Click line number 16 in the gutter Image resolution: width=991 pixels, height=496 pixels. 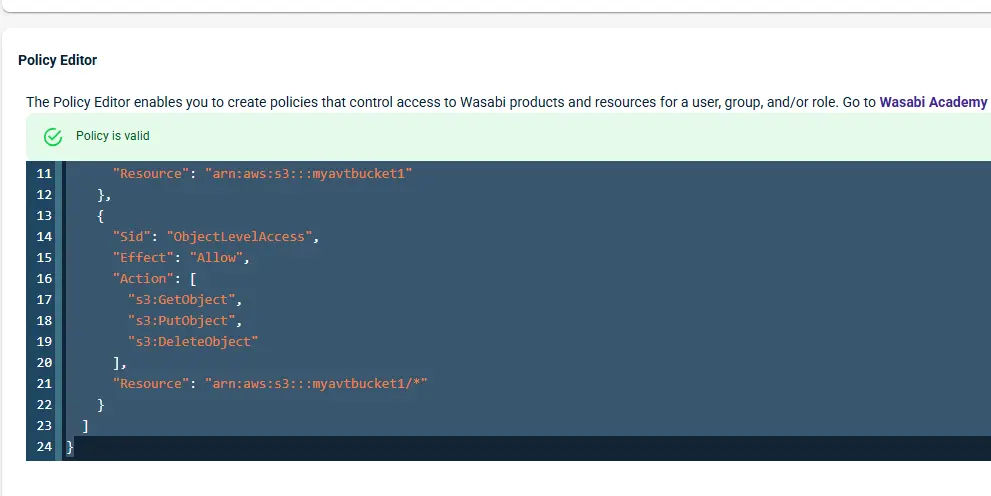(43, 278)
